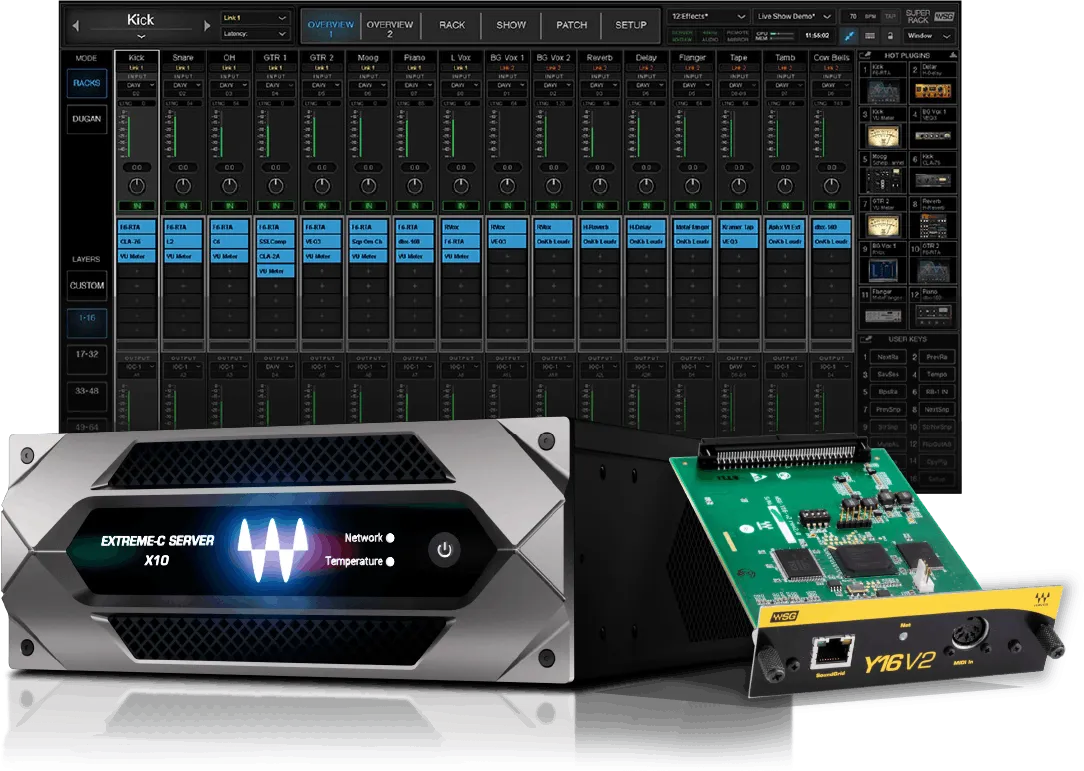Open the Link 1 dropdown in the header
Screen dimensions: 1084x771
[254, 18]
